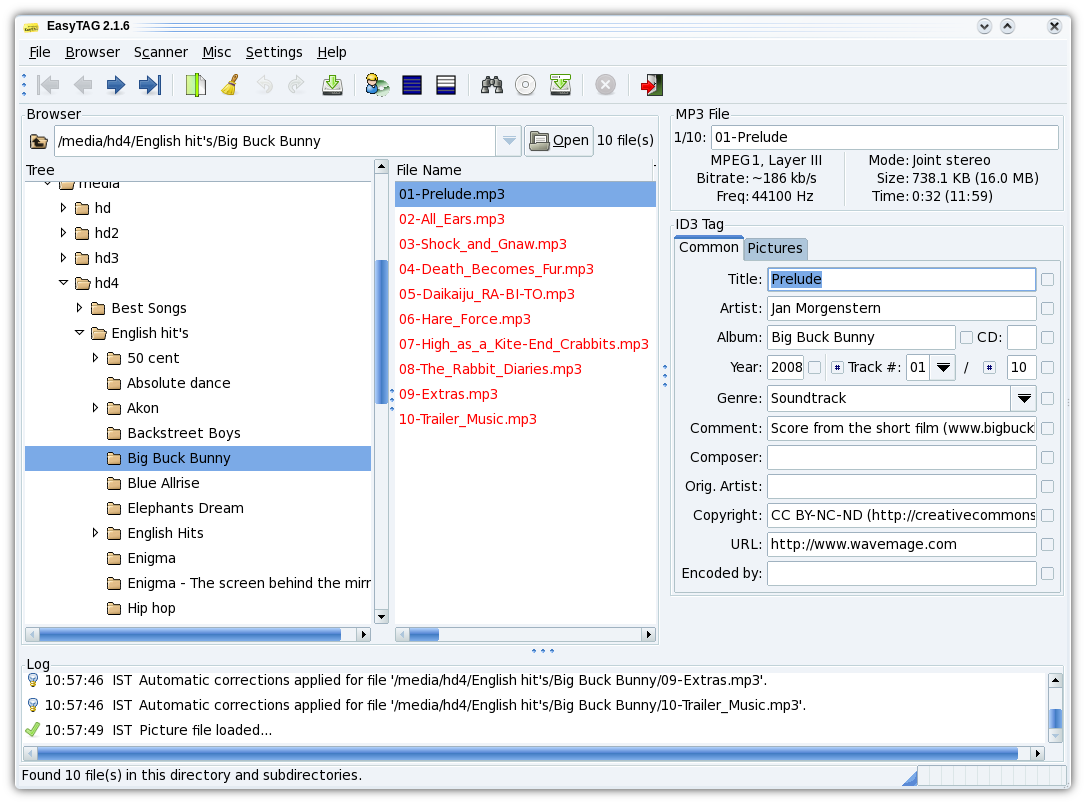Open the scanner tool (green book icon)
The width and height of the screenshot is (1086, 804).
(x=196, y=85)
